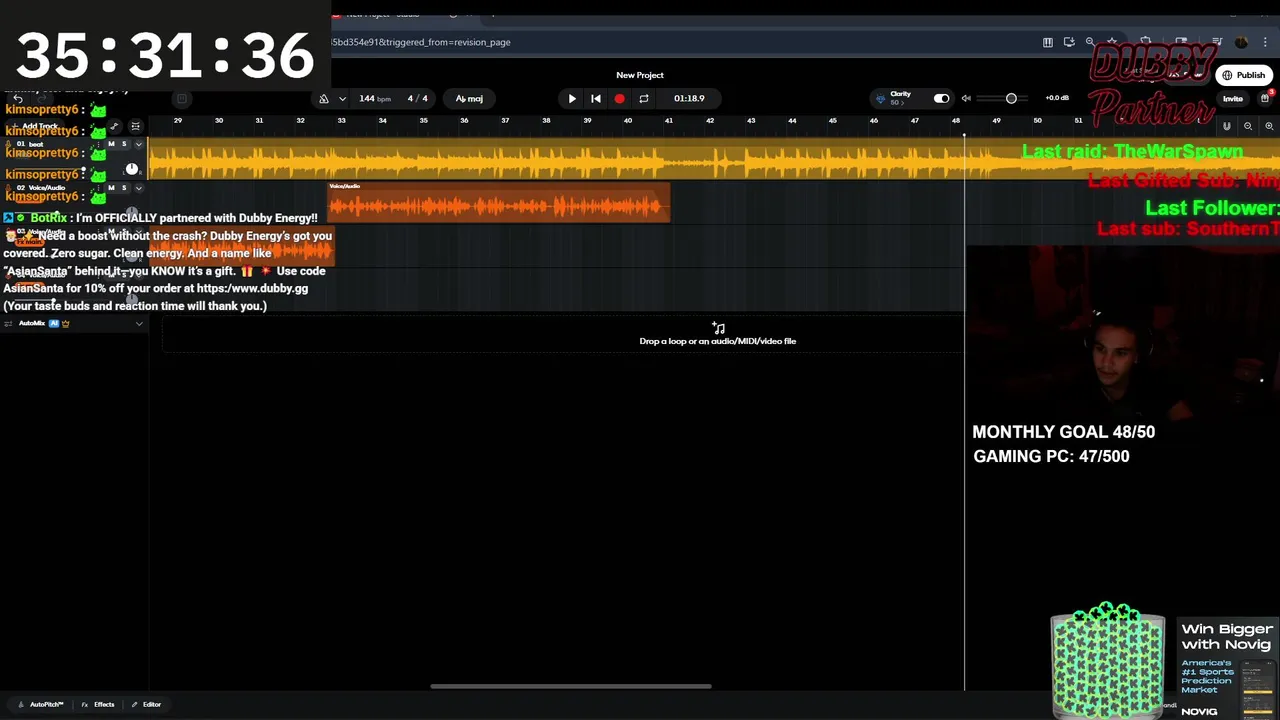The width and height of the screenshot is (1280, 720).
Task: Bookmark this page with the star icon
Action: coord(1111,42)
